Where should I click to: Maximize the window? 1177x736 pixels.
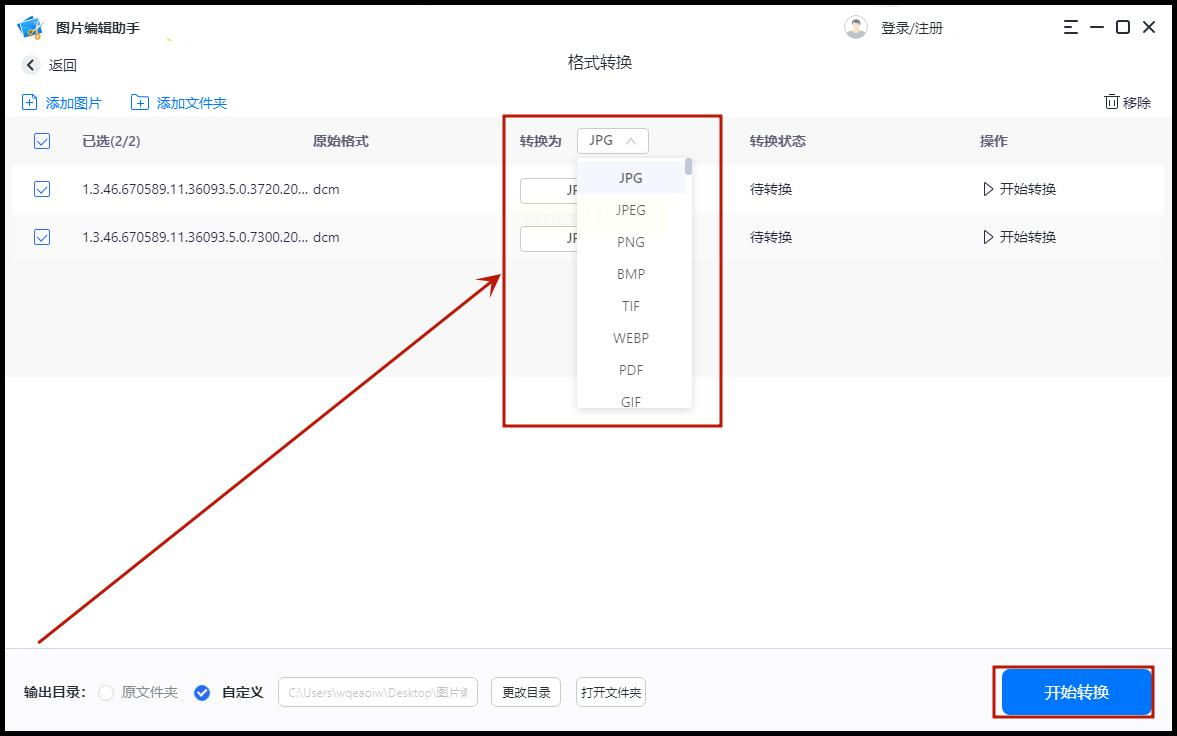click(1123, 28)
